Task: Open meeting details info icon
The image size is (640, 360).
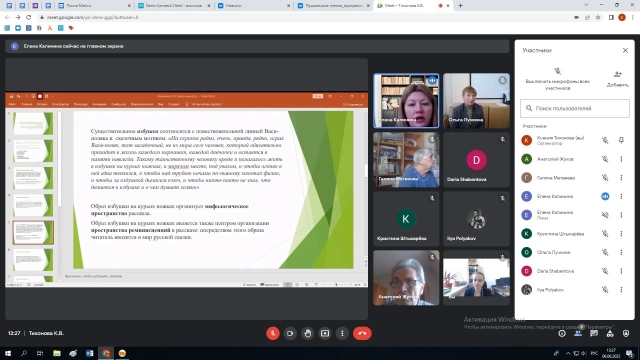Action: (x=562, y=333)
